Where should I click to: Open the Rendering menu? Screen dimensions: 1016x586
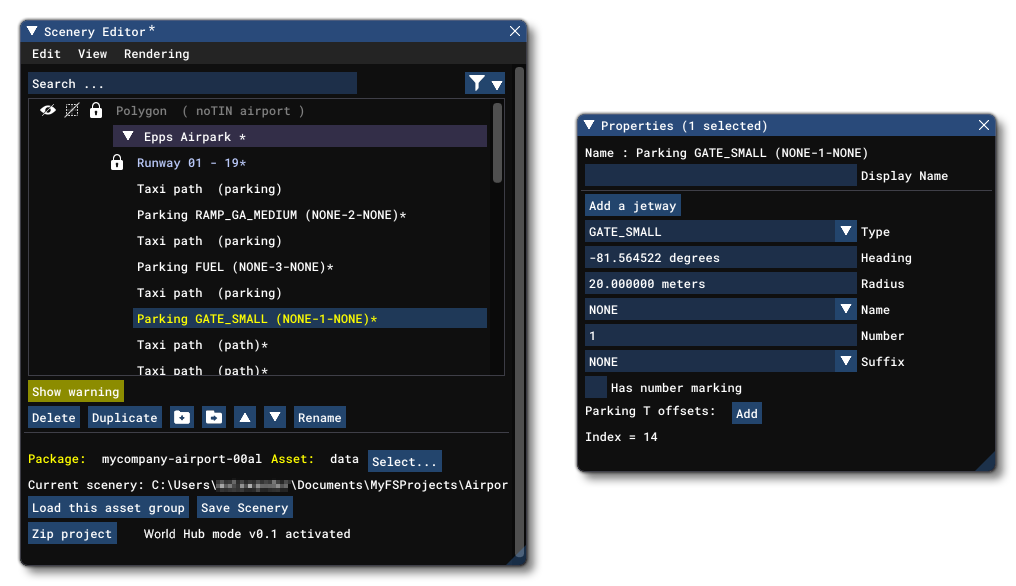point(156,54)
